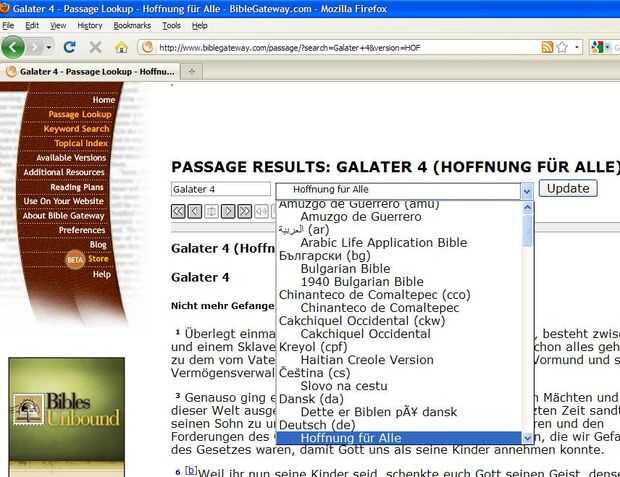
Task: Open a new tab with plus button
Action: (x=192, y=72)
